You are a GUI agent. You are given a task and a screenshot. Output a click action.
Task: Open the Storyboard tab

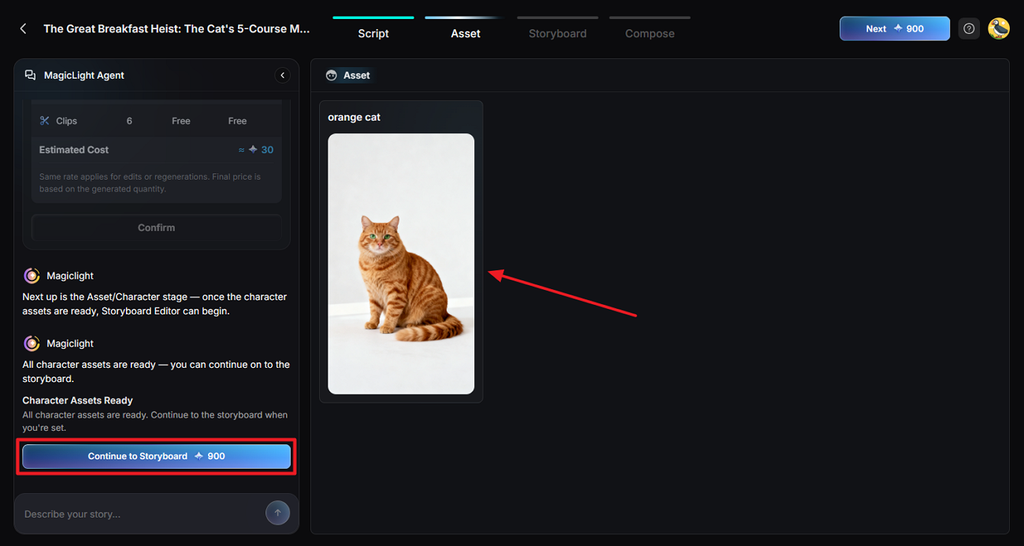pyautogui.click(x=558, y=33)
